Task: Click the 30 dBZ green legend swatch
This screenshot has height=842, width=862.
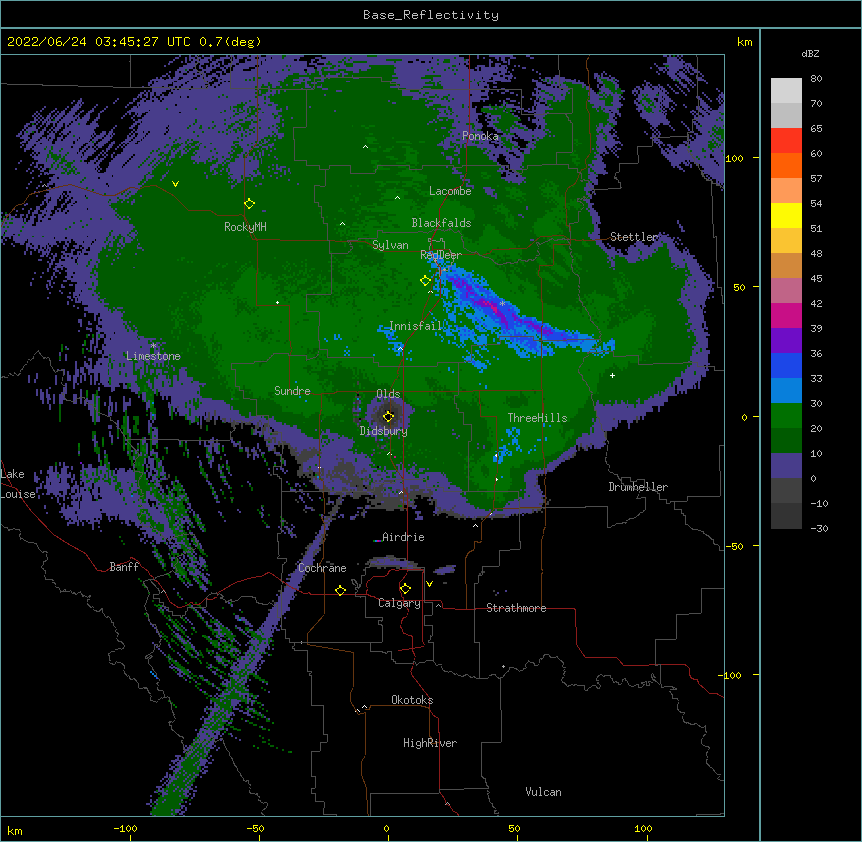Action: coord(786,416)
